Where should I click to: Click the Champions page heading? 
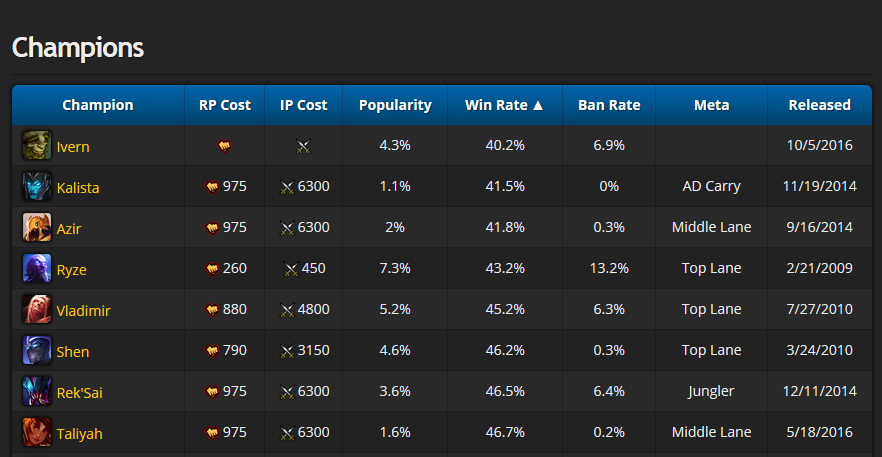(78, 48)
